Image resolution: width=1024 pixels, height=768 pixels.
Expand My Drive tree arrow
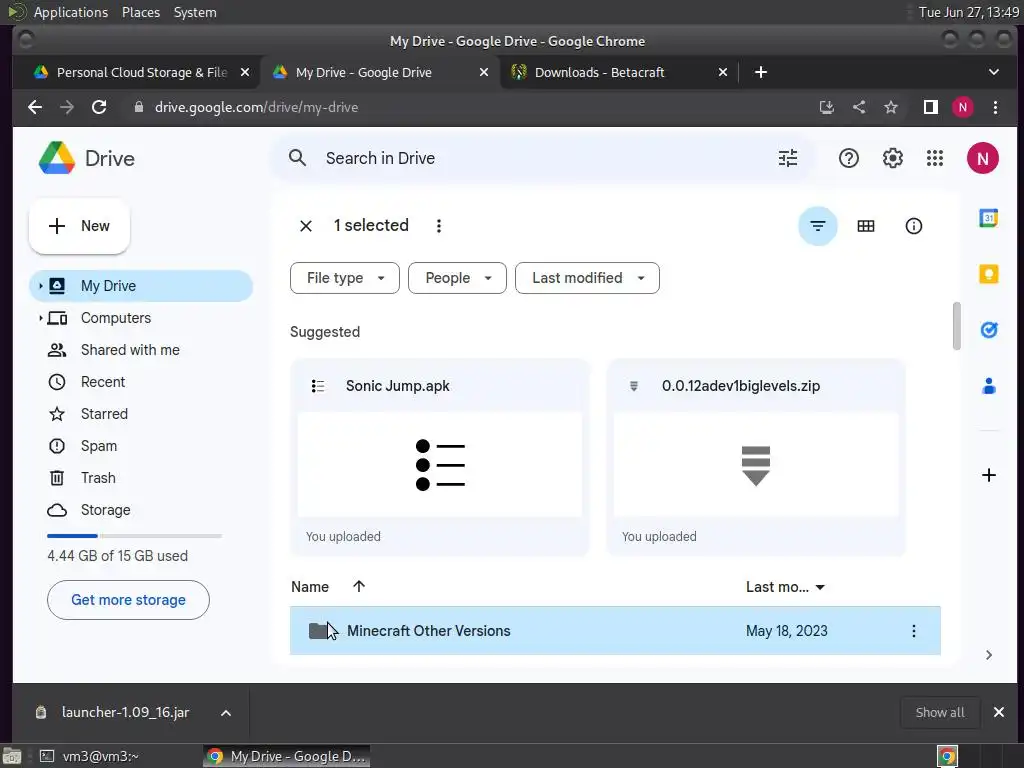[x=40, y=286]
